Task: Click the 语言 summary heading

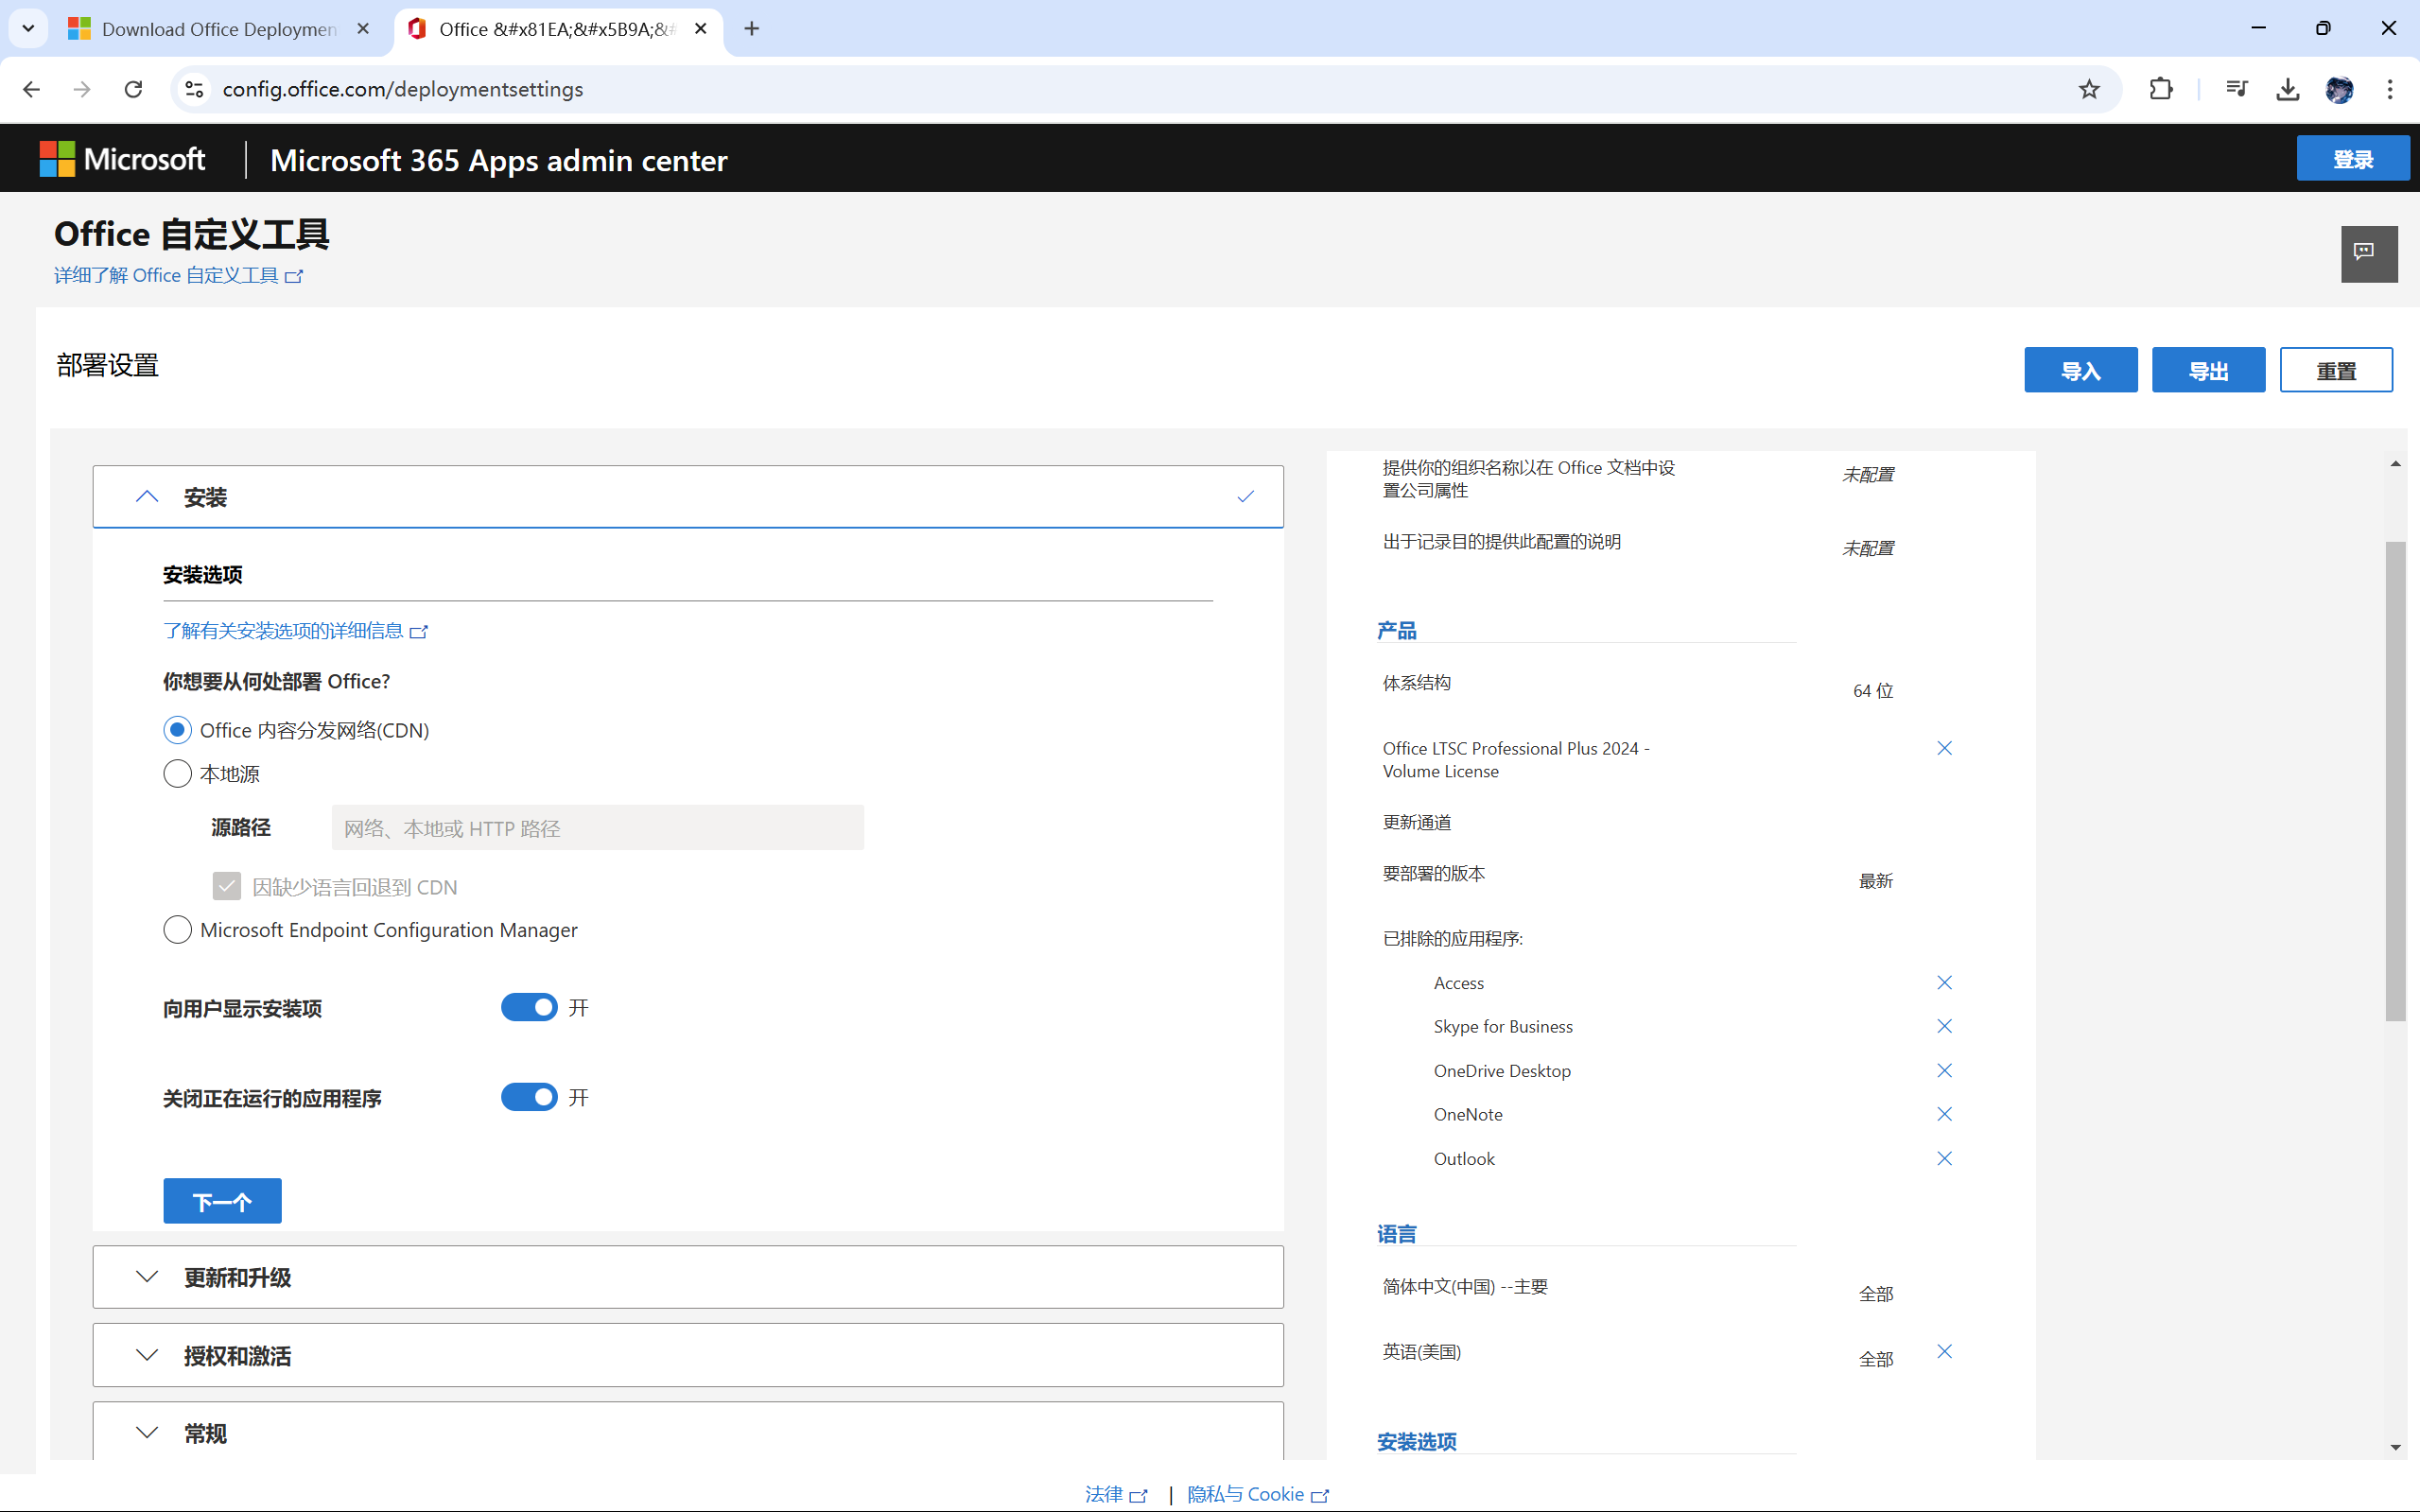Action: [x=1396, y=1234]
